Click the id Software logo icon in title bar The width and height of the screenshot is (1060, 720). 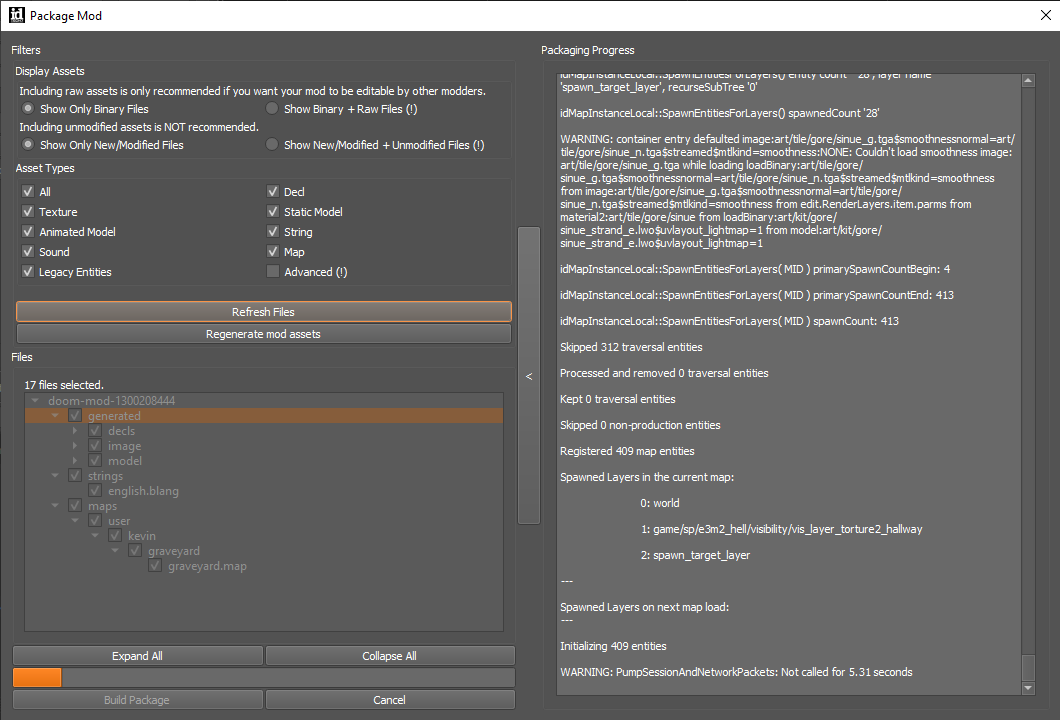[16, 15]
